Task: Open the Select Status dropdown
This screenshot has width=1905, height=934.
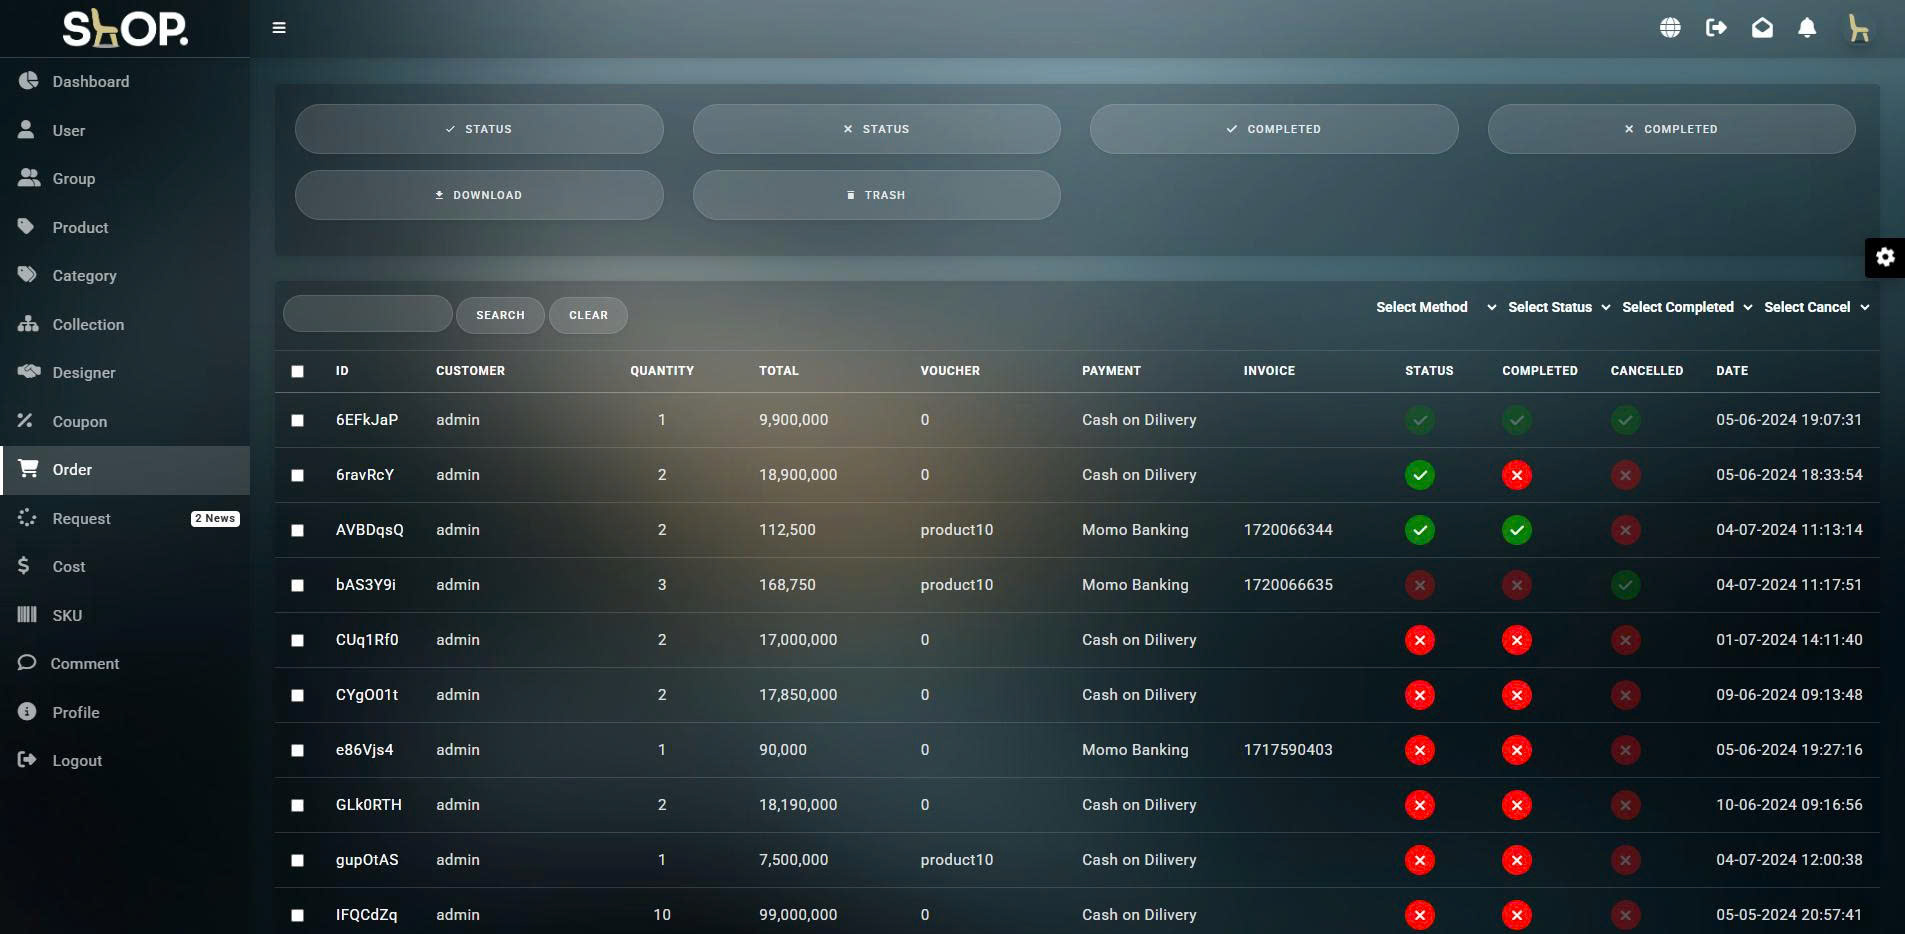Action: pyautogui.click(x=1558, y=307)
